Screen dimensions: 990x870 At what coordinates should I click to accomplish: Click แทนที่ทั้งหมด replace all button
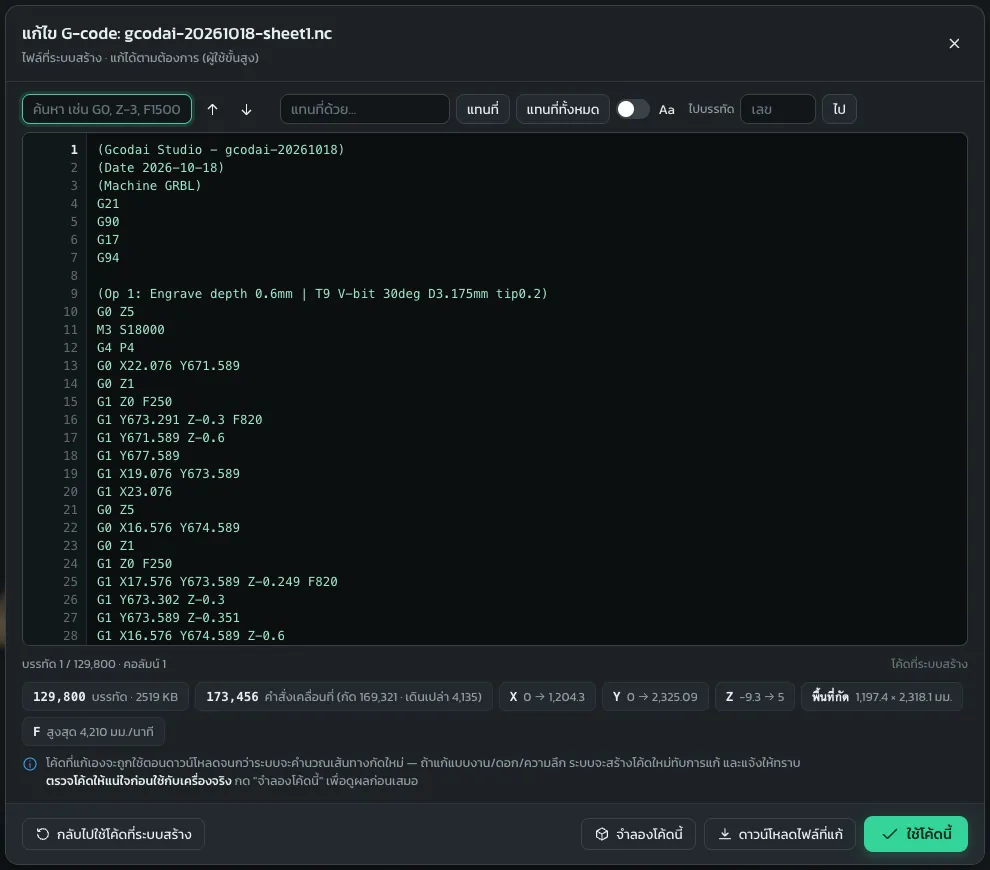click(x=563, y=109)
